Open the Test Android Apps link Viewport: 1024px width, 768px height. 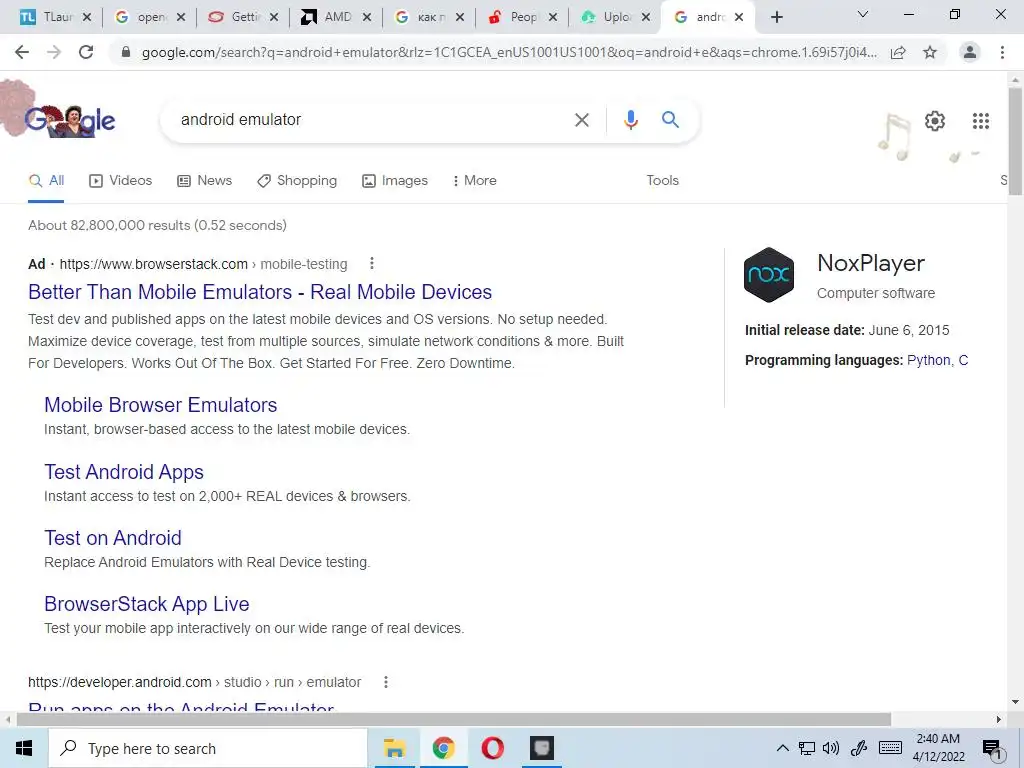[x=124, y=472]
